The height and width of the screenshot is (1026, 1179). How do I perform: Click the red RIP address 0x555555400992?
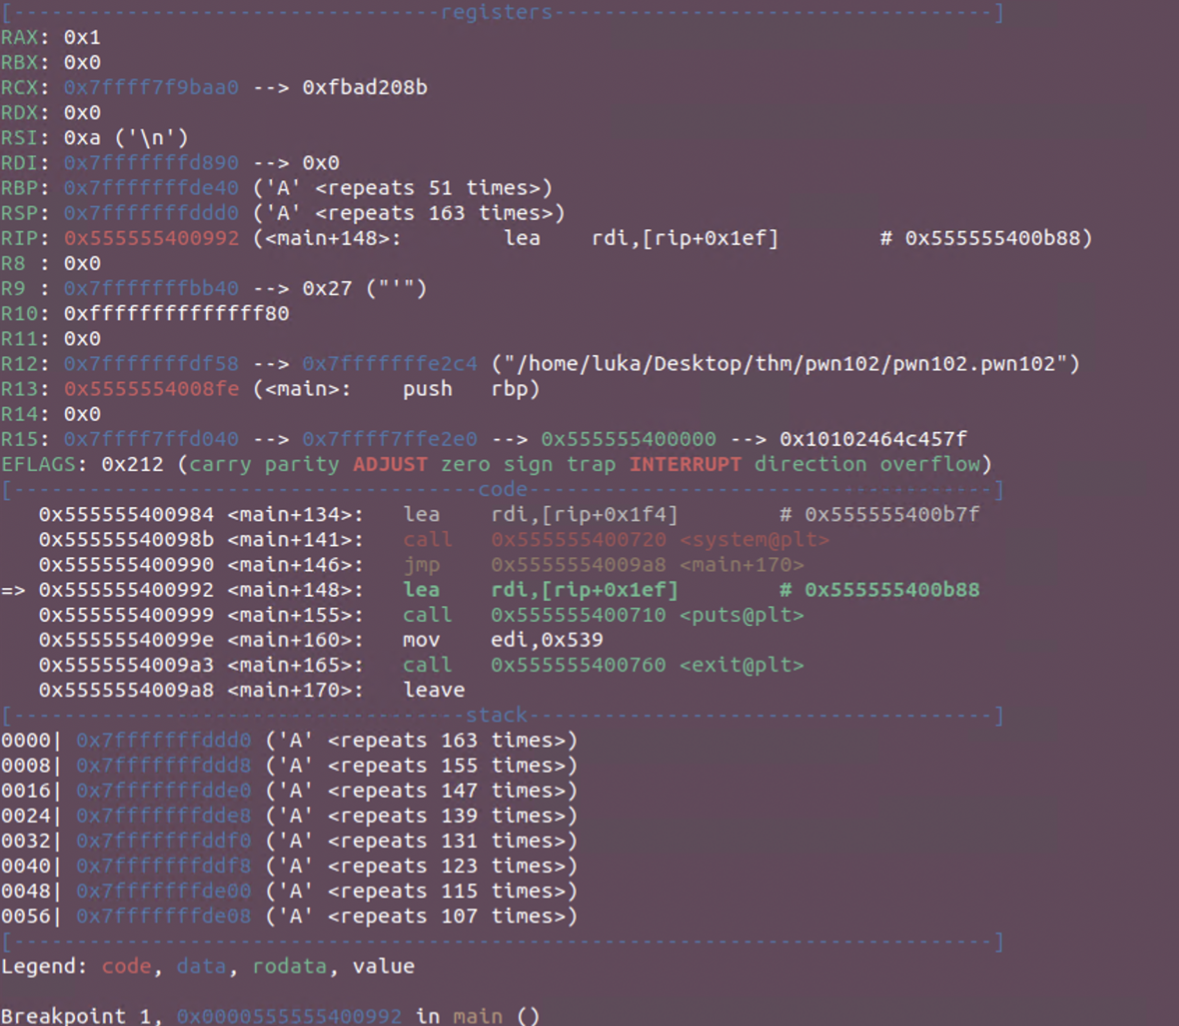tap(151, 238)
